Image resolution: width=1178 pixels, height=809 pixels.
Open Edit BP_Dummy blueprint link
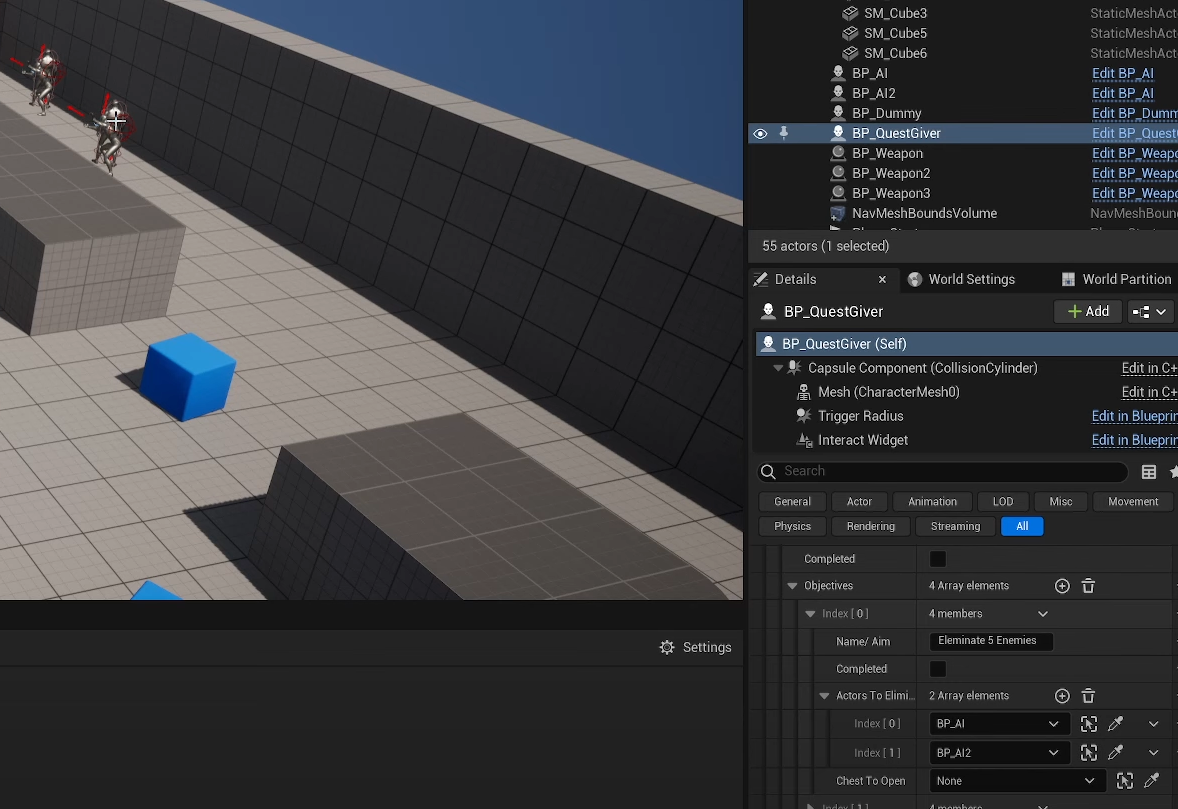1134,113
